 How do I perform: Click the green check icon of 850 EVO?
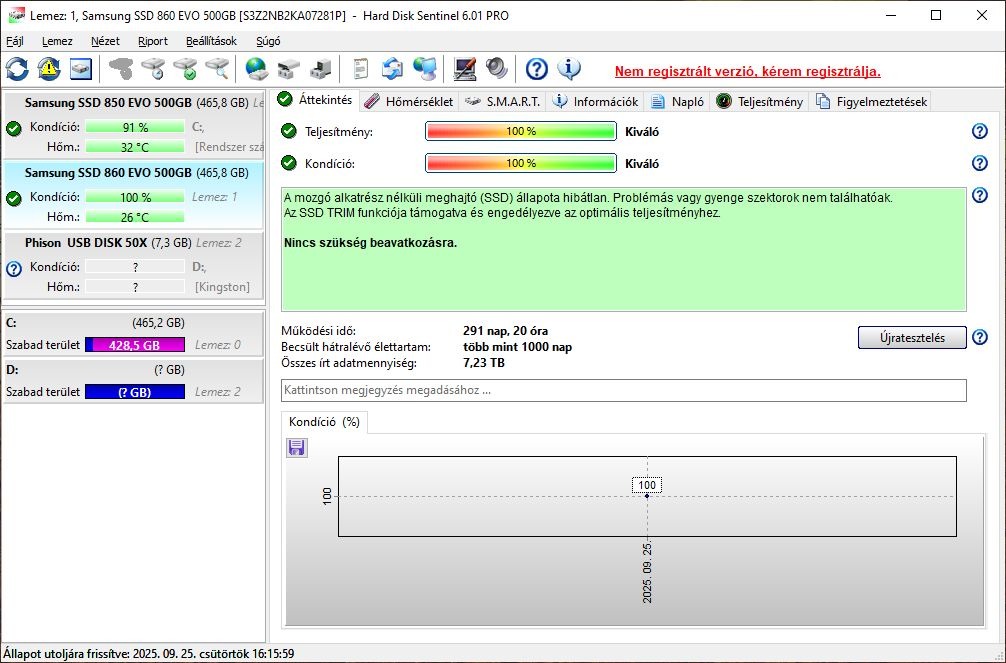click(13, 128)
